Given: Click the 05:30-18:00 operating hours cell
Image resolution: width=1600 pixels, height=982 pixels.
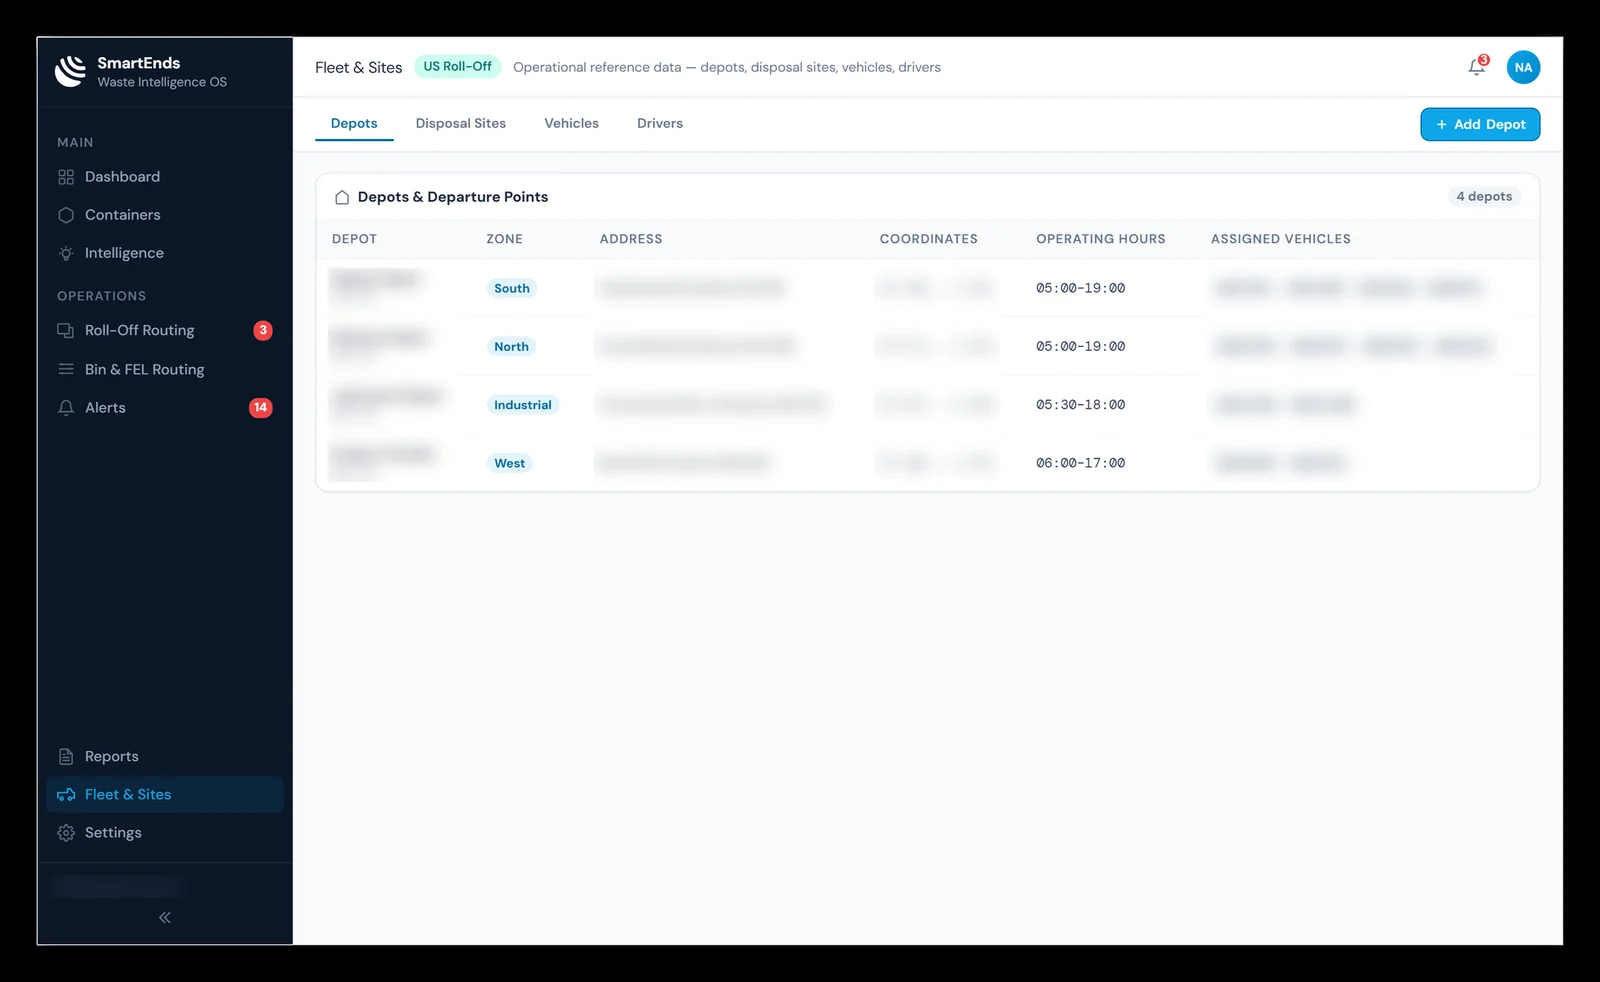Looking at the screenshot, I should 1080,405.
